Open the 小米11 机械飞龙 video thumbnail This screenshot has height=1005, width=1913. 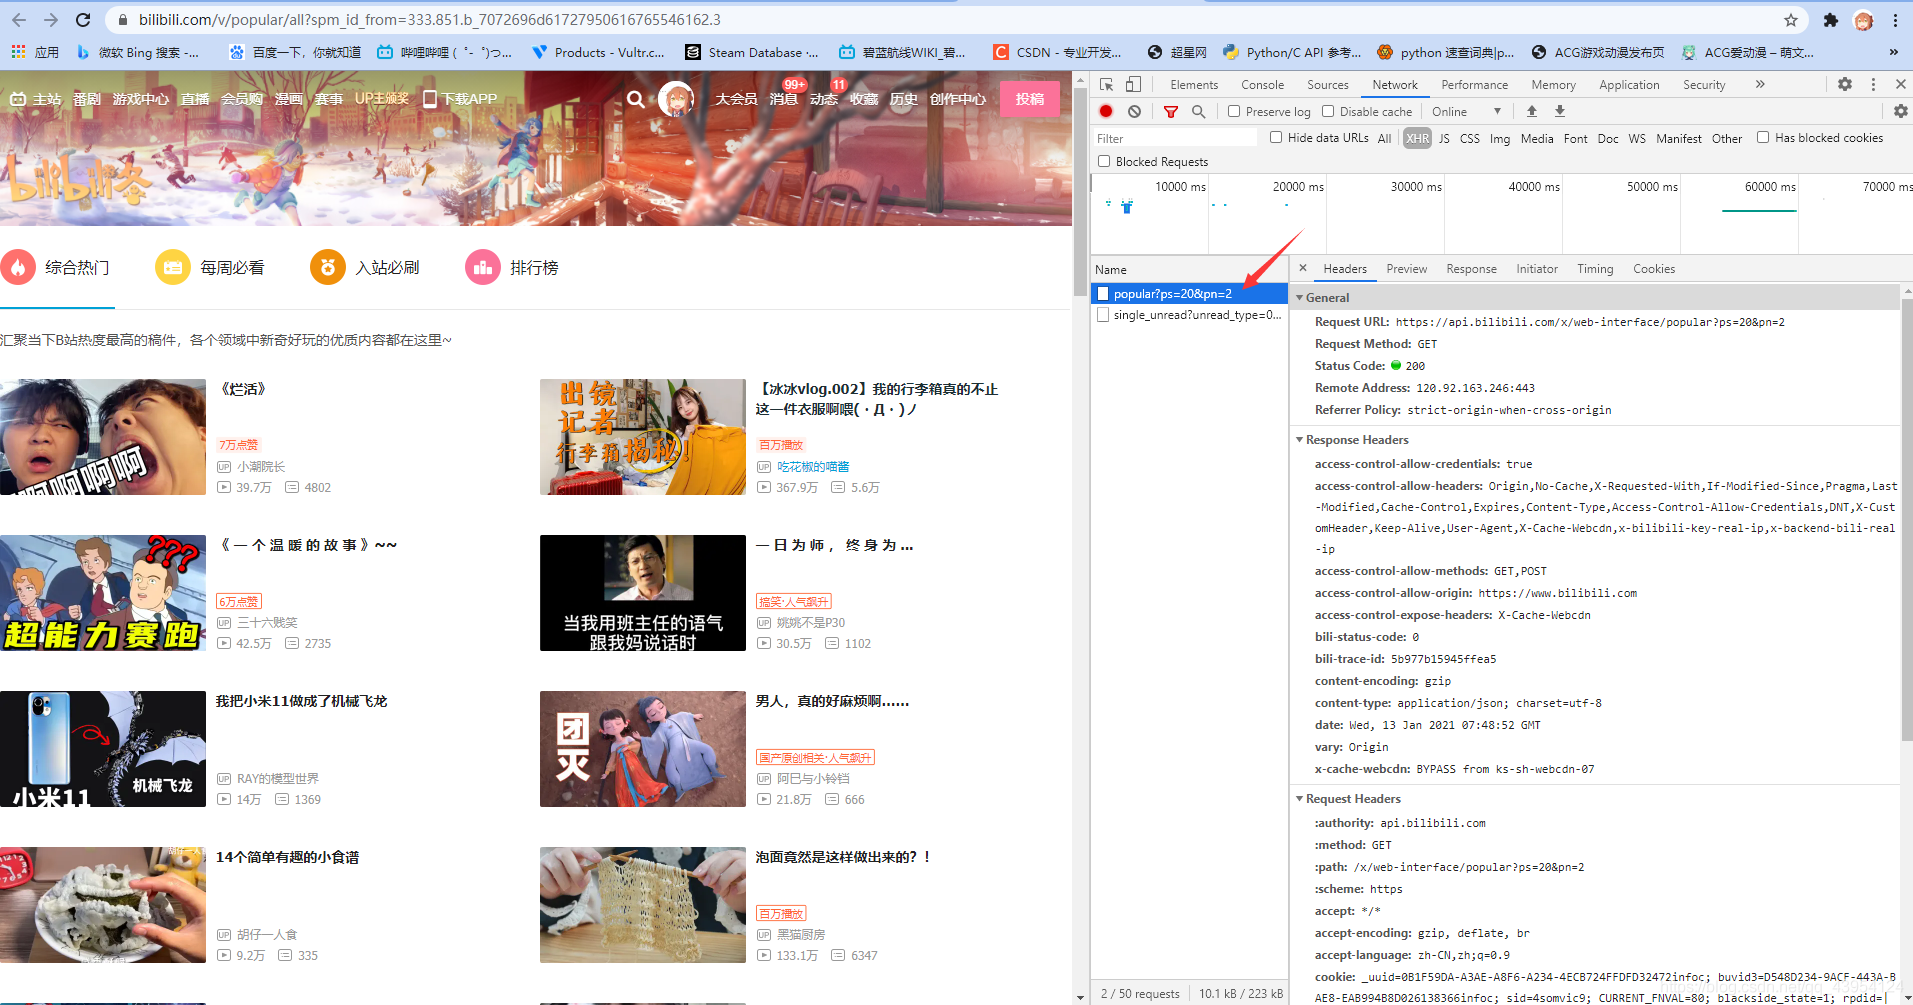coord(103,749)
